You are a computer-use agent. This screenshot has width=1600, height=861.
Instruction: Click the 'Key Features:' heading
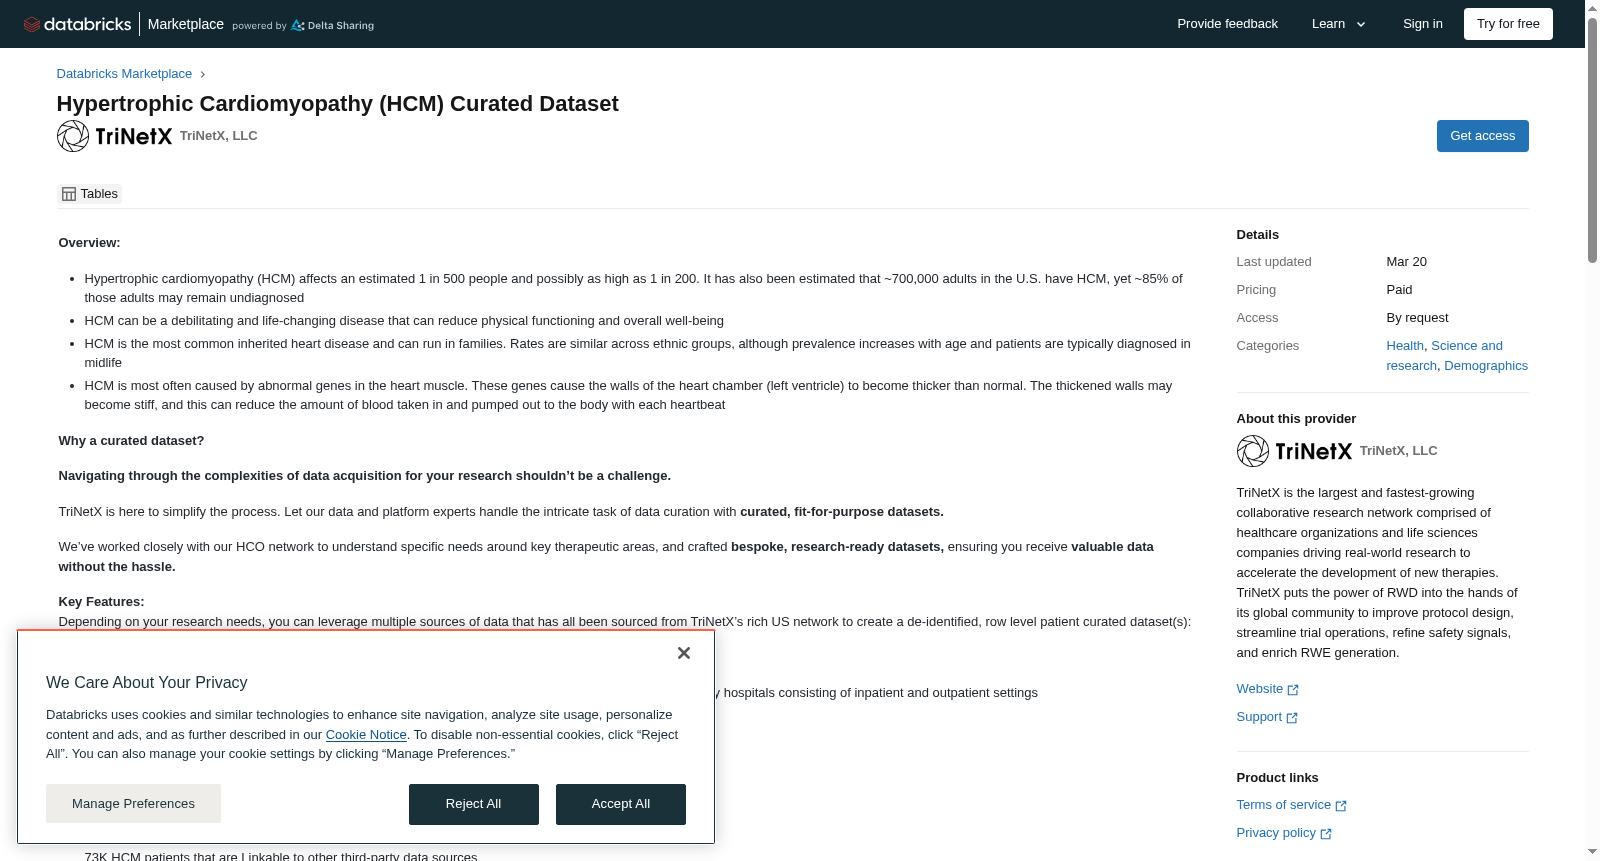(x=101, y=602)
